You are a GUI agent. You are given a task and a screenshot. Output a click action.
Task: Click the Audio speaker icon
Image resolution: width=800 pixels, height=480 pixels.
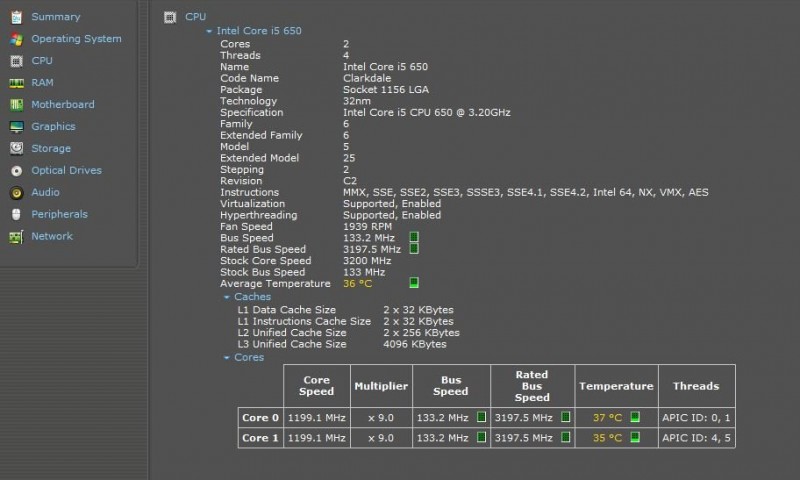[x=16, y=193]
